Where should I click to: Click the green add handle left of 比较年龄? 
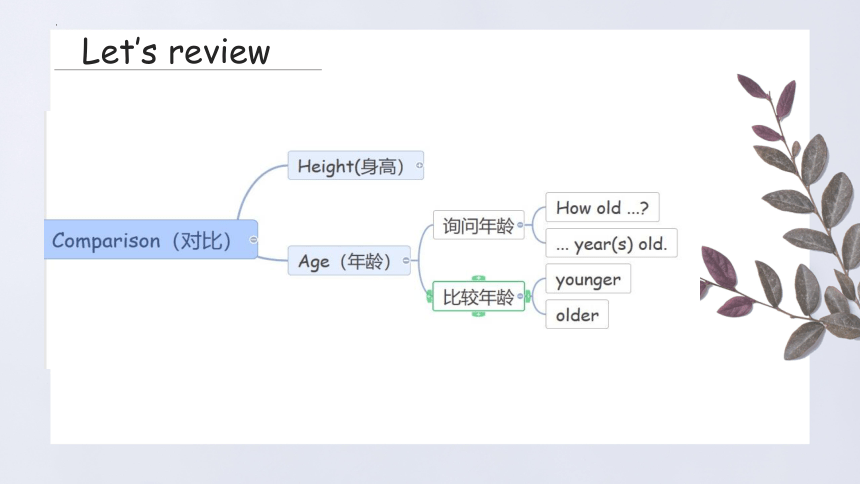[x=429, y=297]
